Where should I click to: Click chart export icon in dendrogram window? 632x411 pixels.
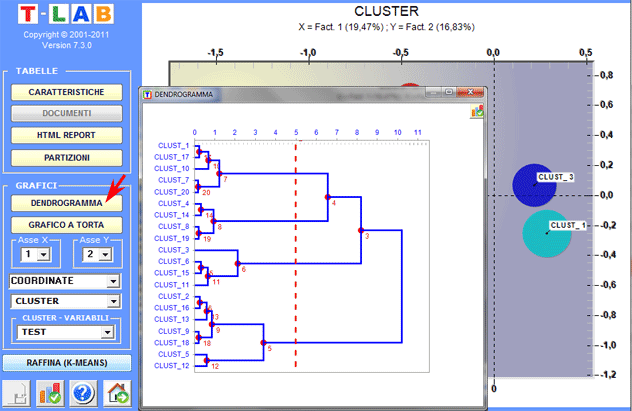pos(477,112)
